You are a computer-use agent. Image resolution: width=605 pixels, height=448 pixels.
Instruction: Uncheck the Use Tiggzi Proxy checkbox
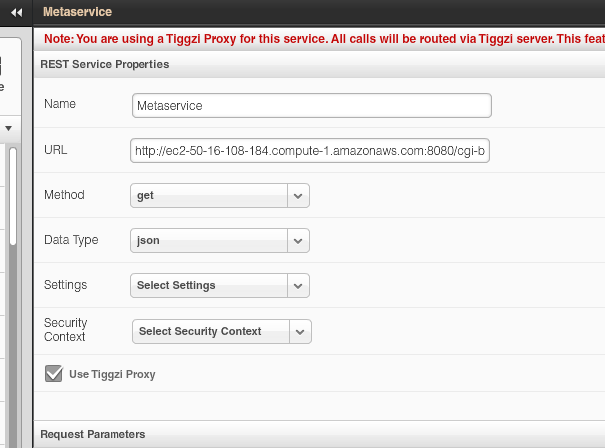click(x=54, y=374)
